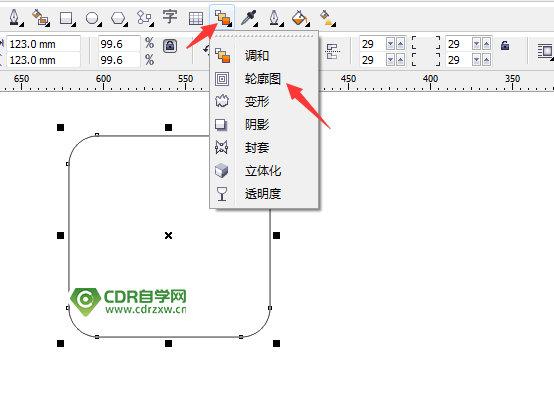Viewport: 554px width, 413px height.
Task: Toggle the round-corners-together padlock
Action: tap(505, 45)
